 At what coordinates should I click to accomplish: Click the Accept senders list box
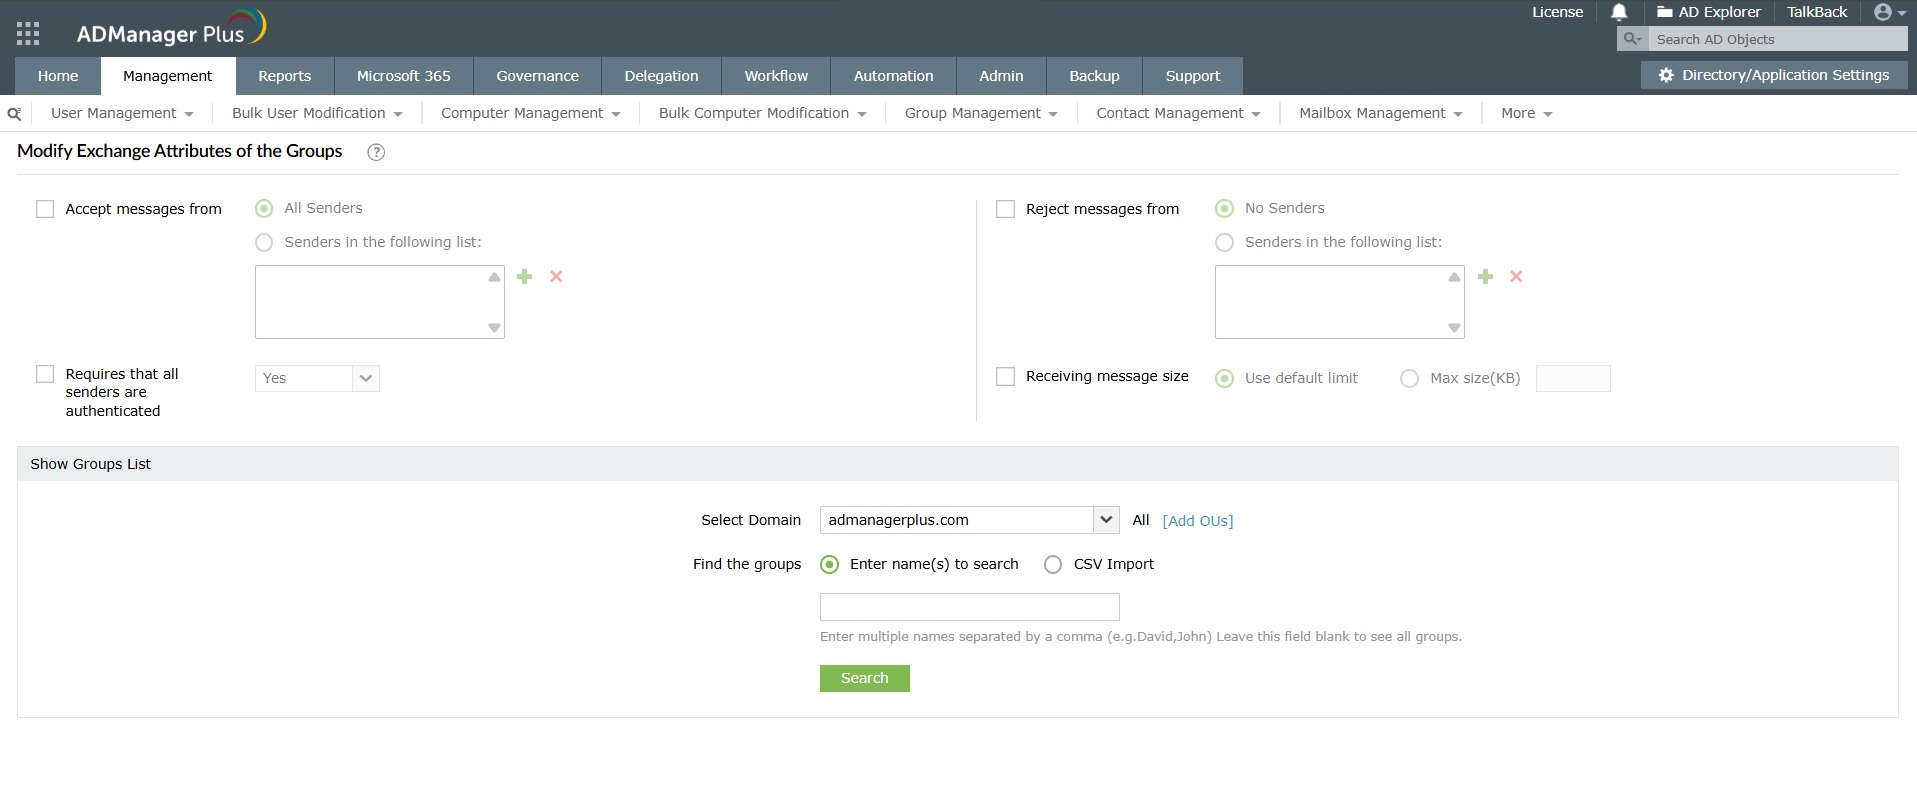click(x=380, y=302)
